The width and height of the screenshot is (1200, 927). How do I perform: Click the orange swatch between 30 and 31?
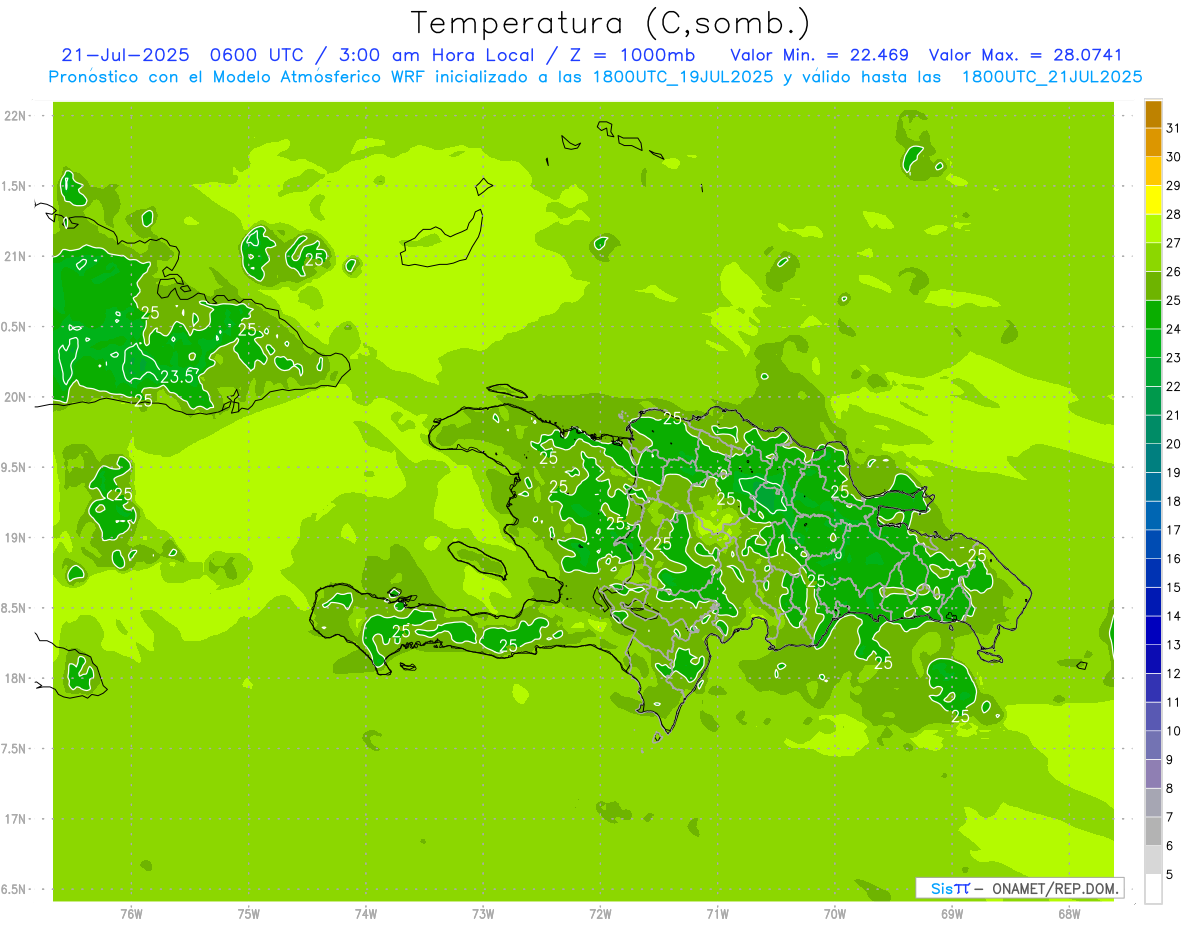click(1153, 142)
